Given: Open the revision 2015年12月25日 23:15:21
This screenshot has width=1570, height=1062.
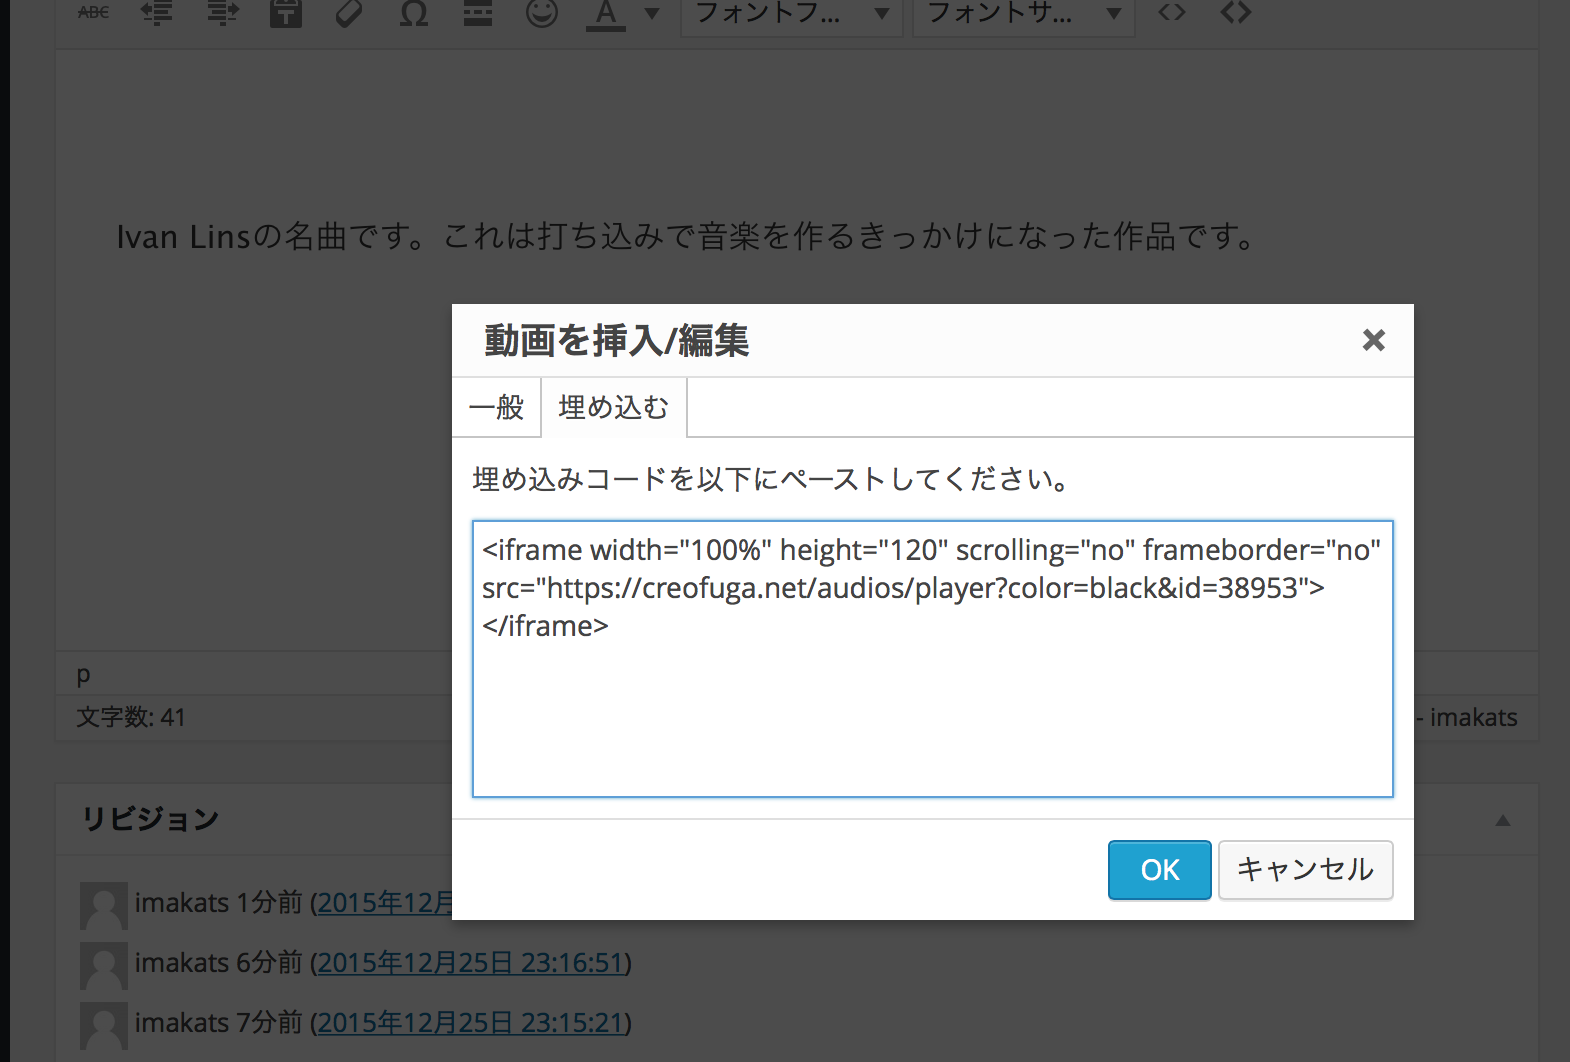Looking at the screenshot, I should pos(471,1023).
